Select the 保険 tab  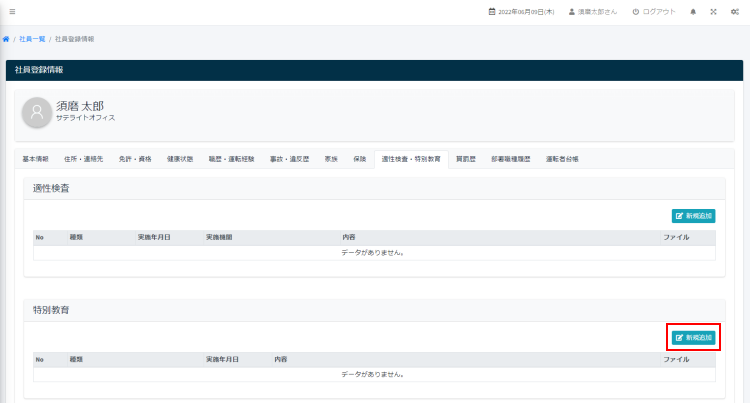click(x=360, y=159)
